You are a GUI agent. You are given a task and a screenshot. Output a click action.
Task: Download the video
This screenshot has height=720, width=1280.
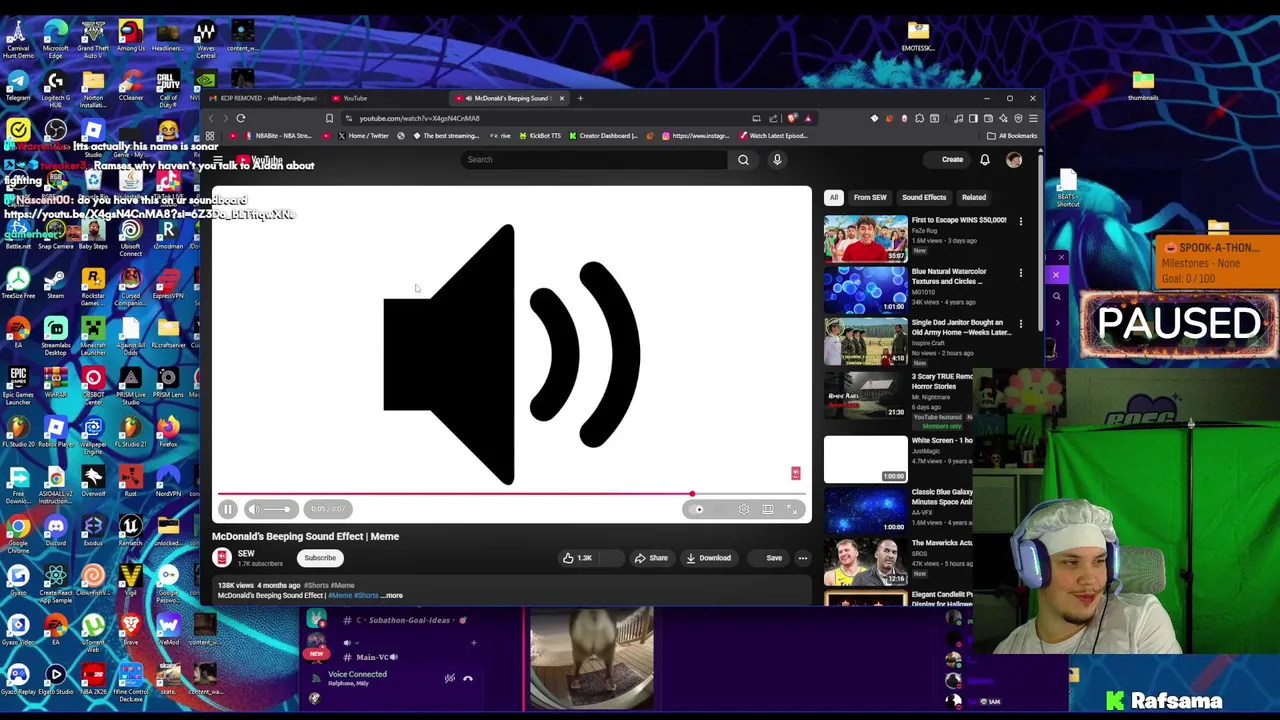(x=708, y=558)
